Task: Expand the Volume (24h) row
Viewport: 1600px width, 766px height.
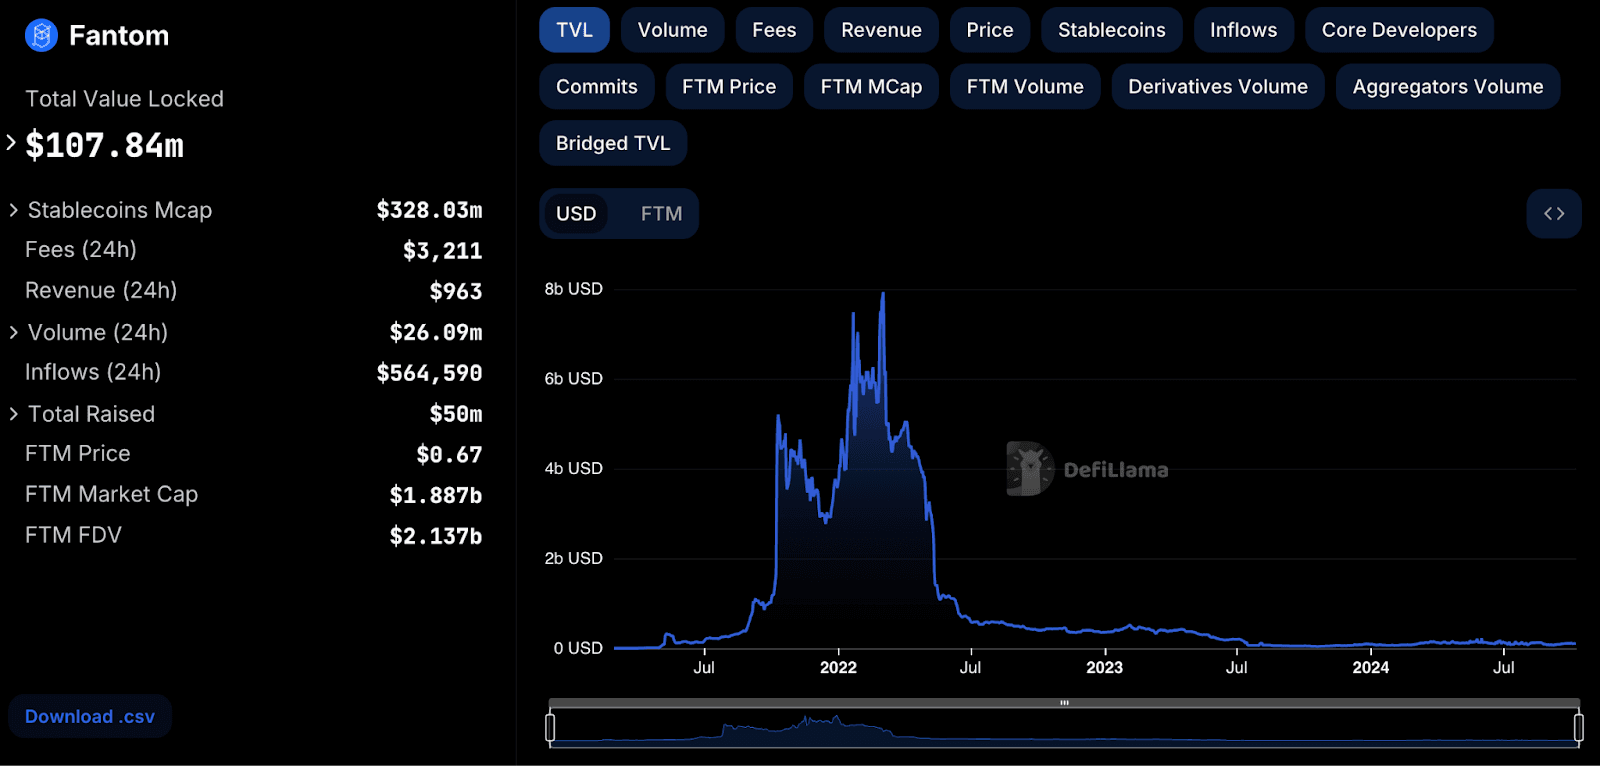Action: (13, 332)
